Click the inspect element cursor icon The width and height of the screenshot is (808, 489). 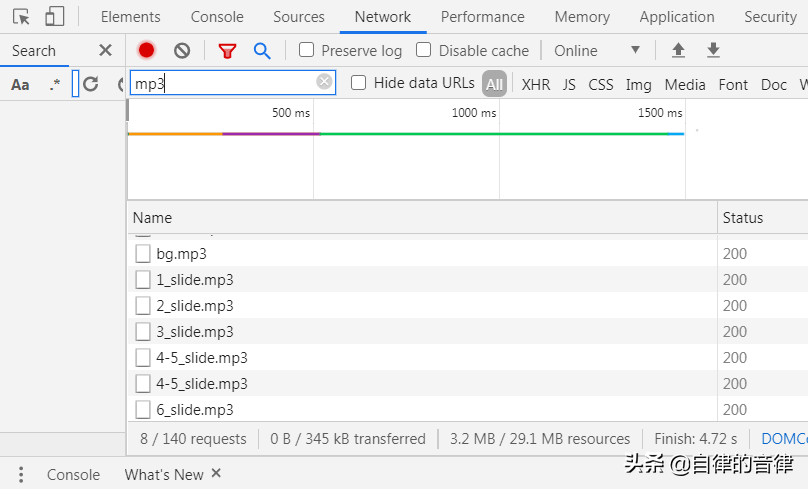coord(22,17)
